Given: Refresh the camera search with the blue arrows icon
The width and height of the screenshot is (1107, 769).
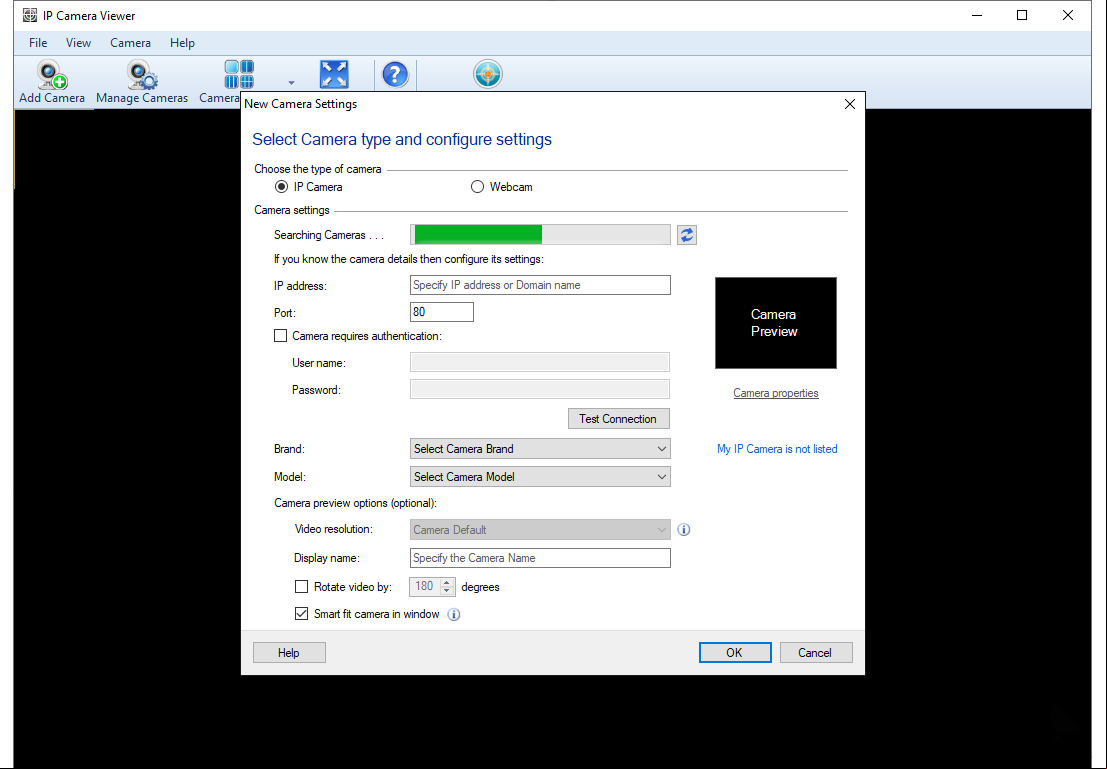Looking at the screenshot, I should click(x=687, y=235).
